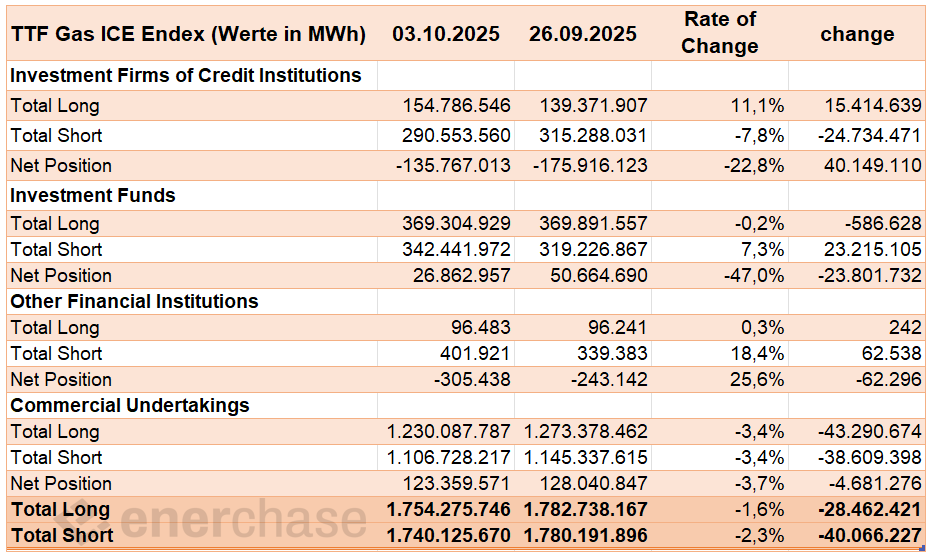Select the 18,4% rate cell

[757, 354]
